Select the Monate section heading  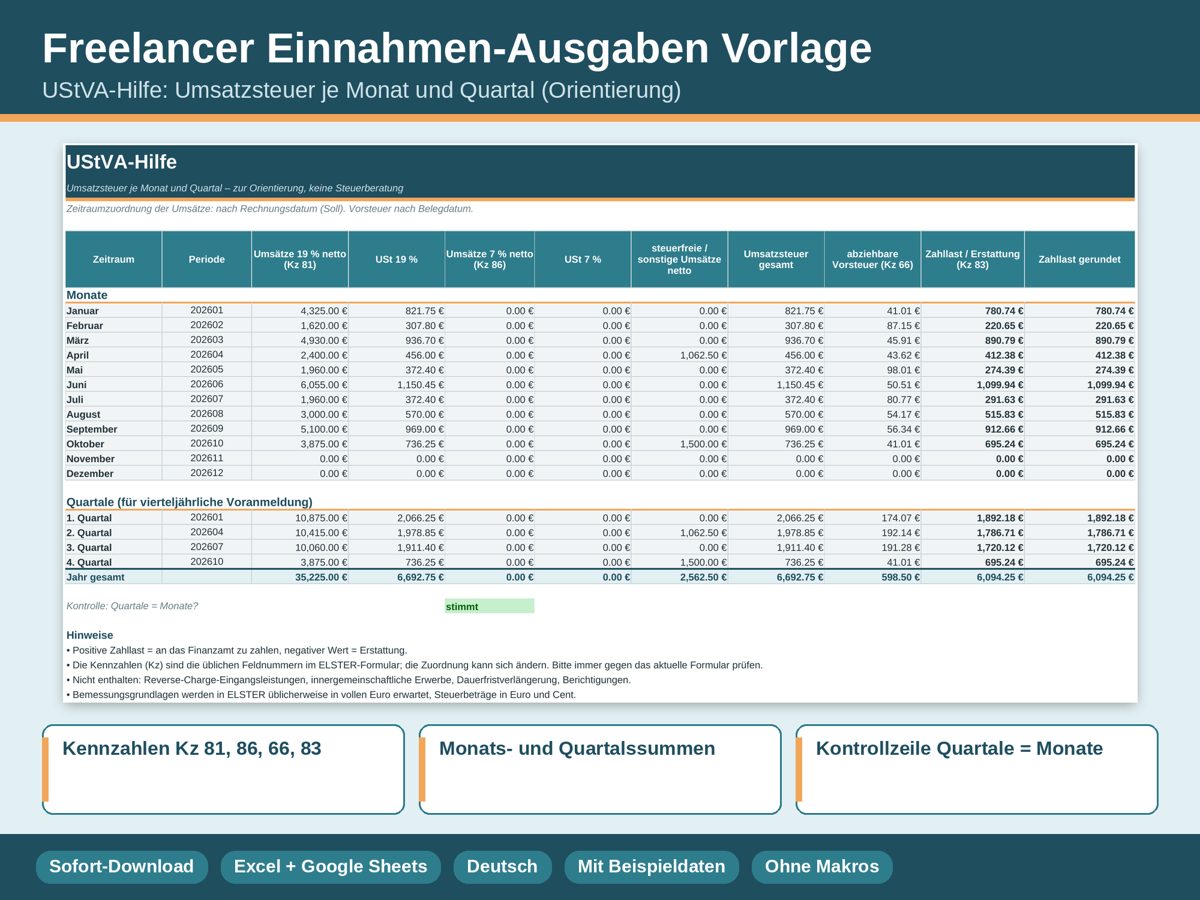[87, 295]
